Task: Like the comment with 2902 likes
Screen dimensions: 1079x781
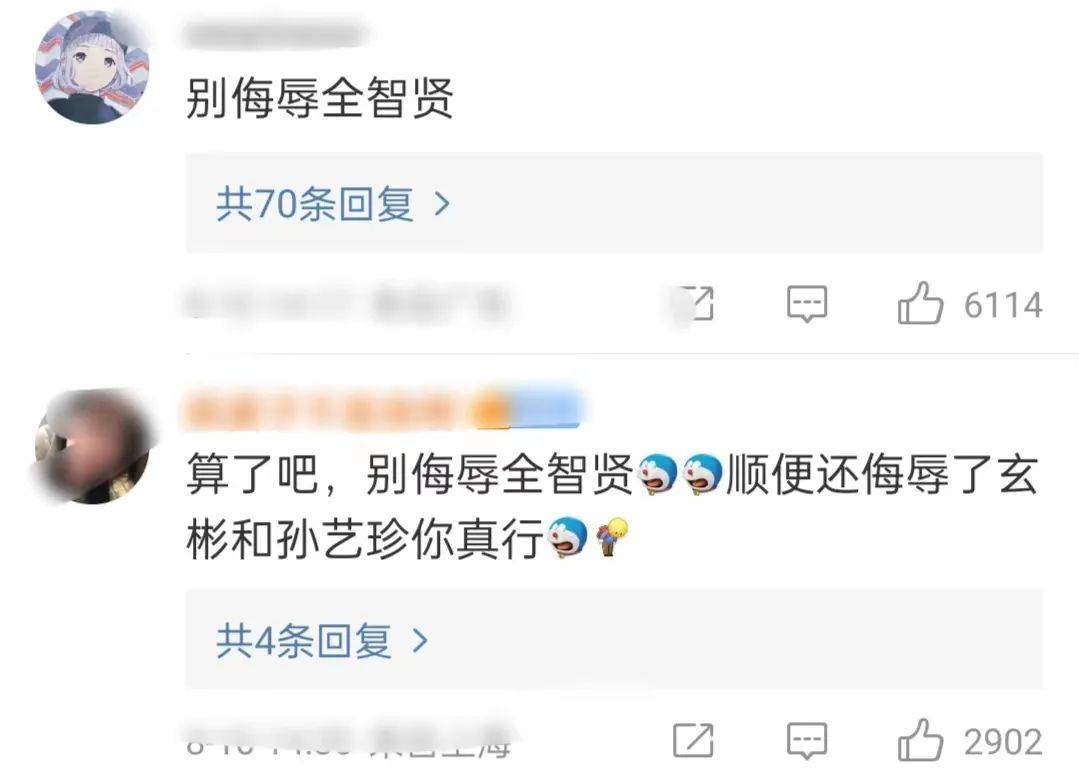Action: click(x=920, y=740)
